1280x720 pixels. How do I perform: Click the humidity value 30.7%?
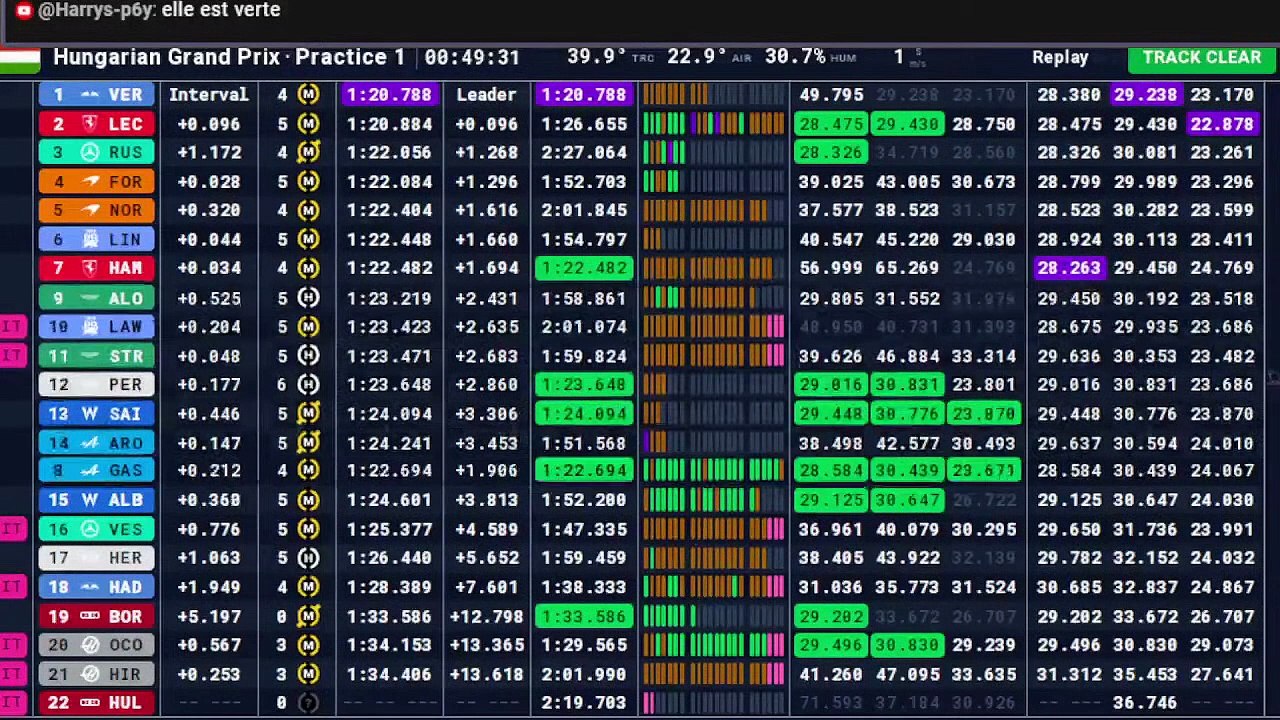[795, 57]
